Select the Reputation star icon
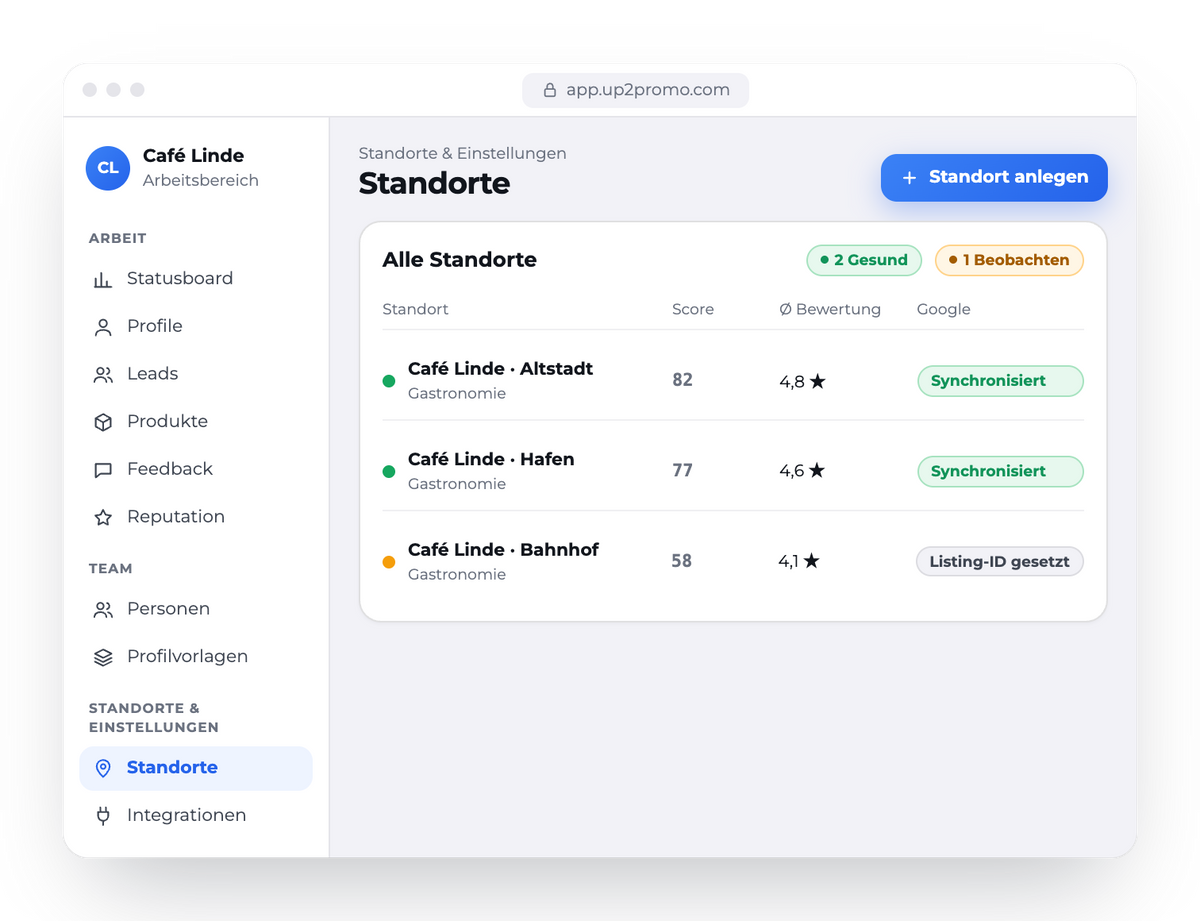The width and height of the screenshot is (1200, 921). 103,517
